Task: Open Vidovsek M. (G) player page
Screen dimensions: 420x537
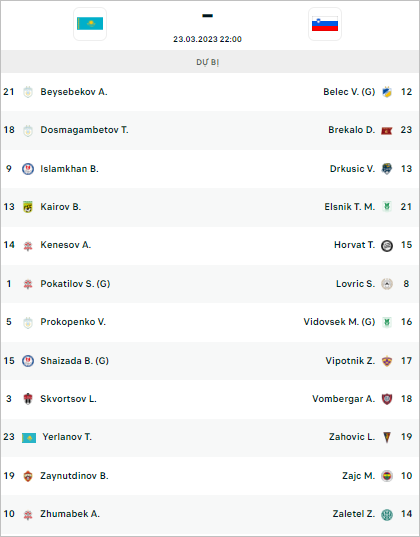Action: [339, 322]
